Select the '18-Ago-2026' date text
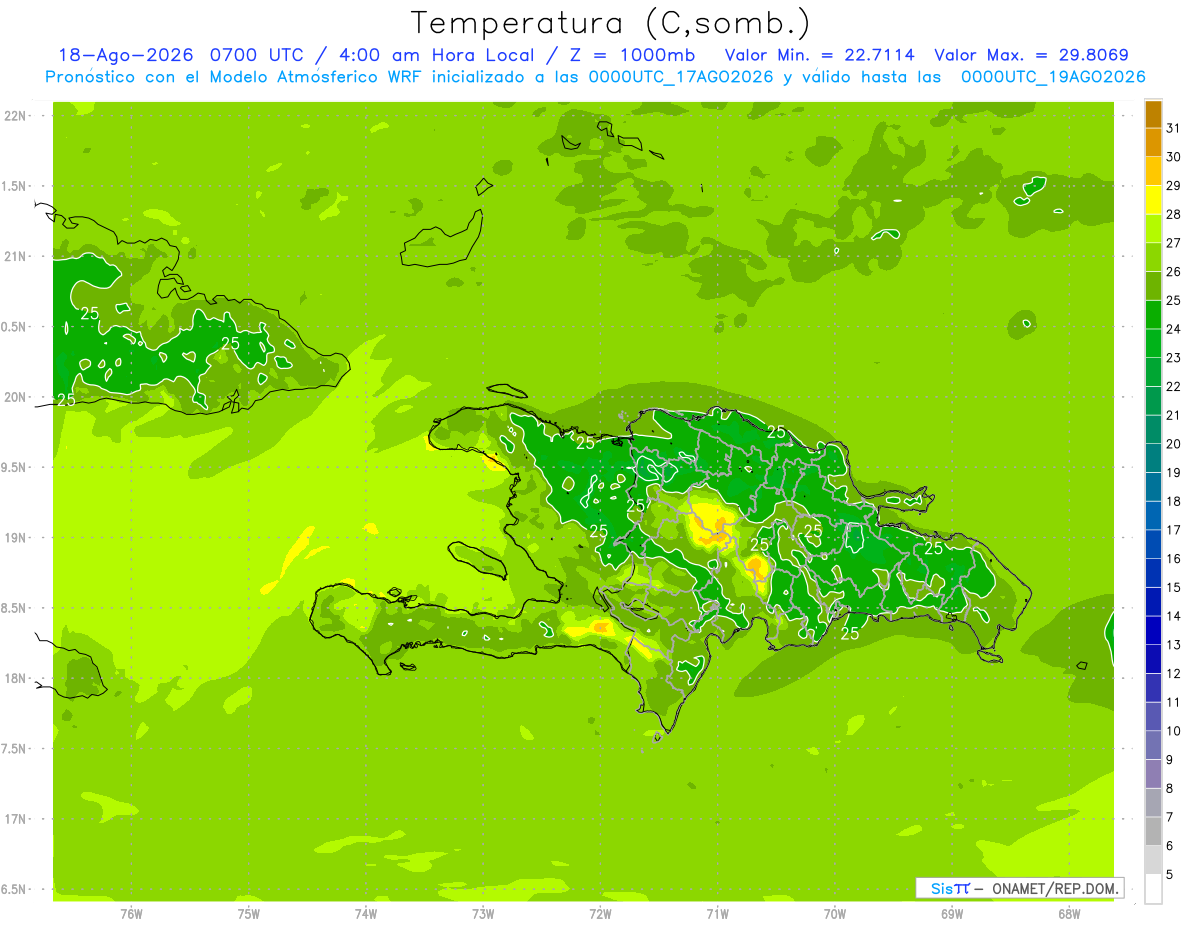This screenshot has height=927, width=1200. [128, 55]
